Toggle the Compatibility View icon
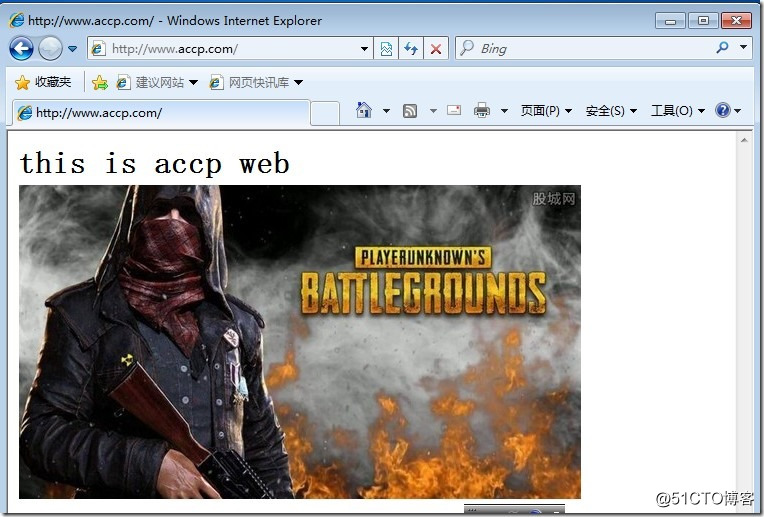 tap(386, 49)
